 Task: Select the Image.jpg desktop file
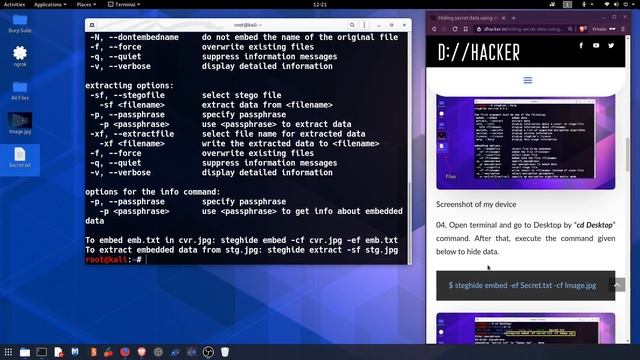click(20, 124)
